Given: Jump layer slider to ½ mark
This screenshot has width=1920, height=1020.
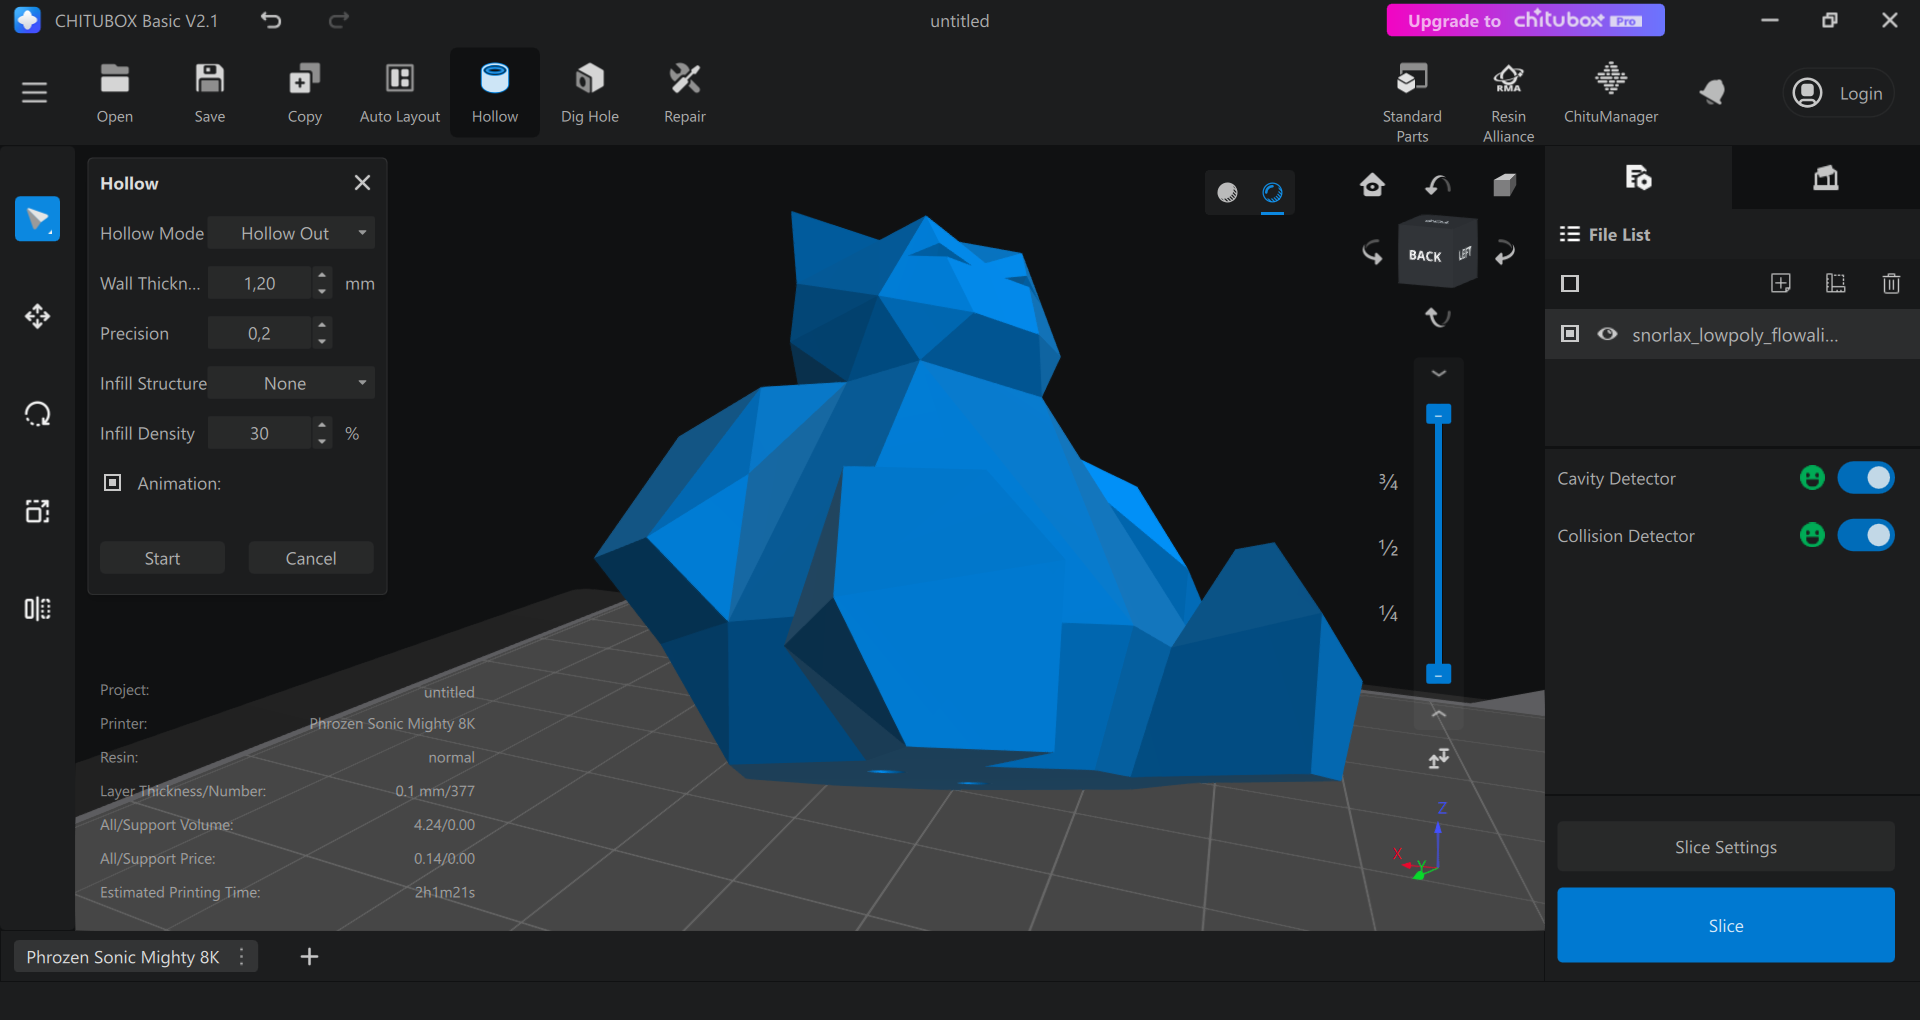Looking at the screenshot, I should click(1388, 548).
